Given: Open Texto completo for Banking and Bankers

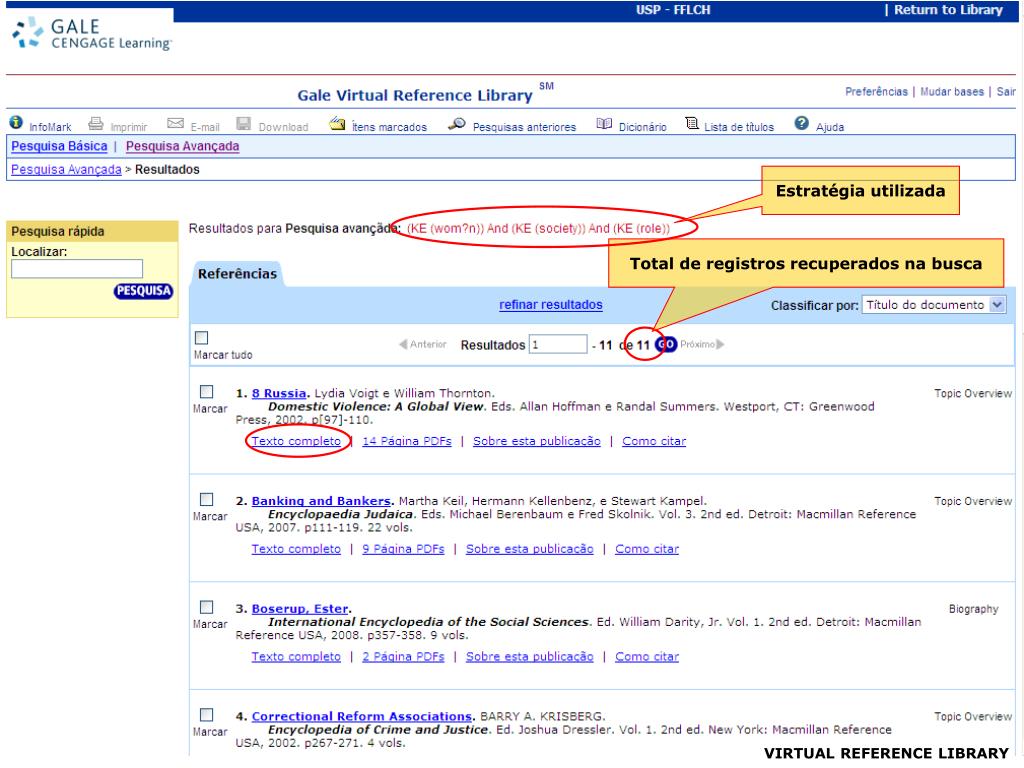Looking at the screenshot, I should (296, 549).
